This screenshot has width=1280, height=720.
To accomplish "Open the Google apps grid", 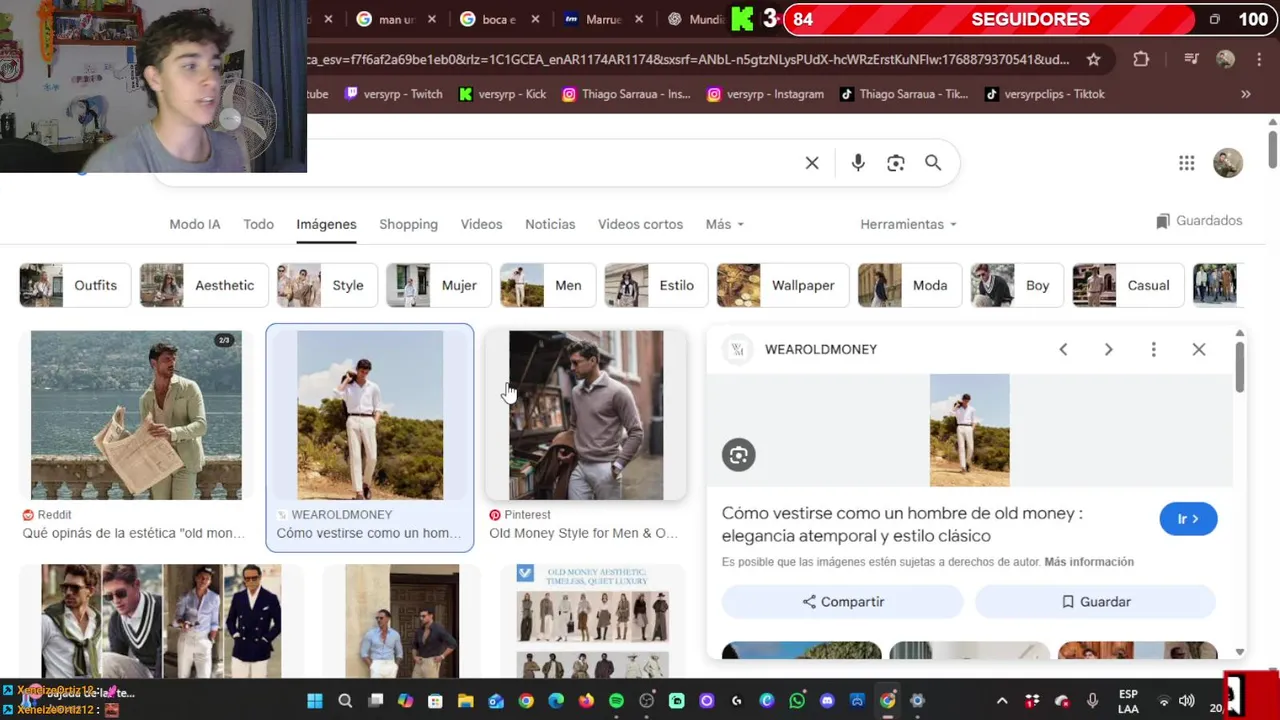I will coord(1187,163).
